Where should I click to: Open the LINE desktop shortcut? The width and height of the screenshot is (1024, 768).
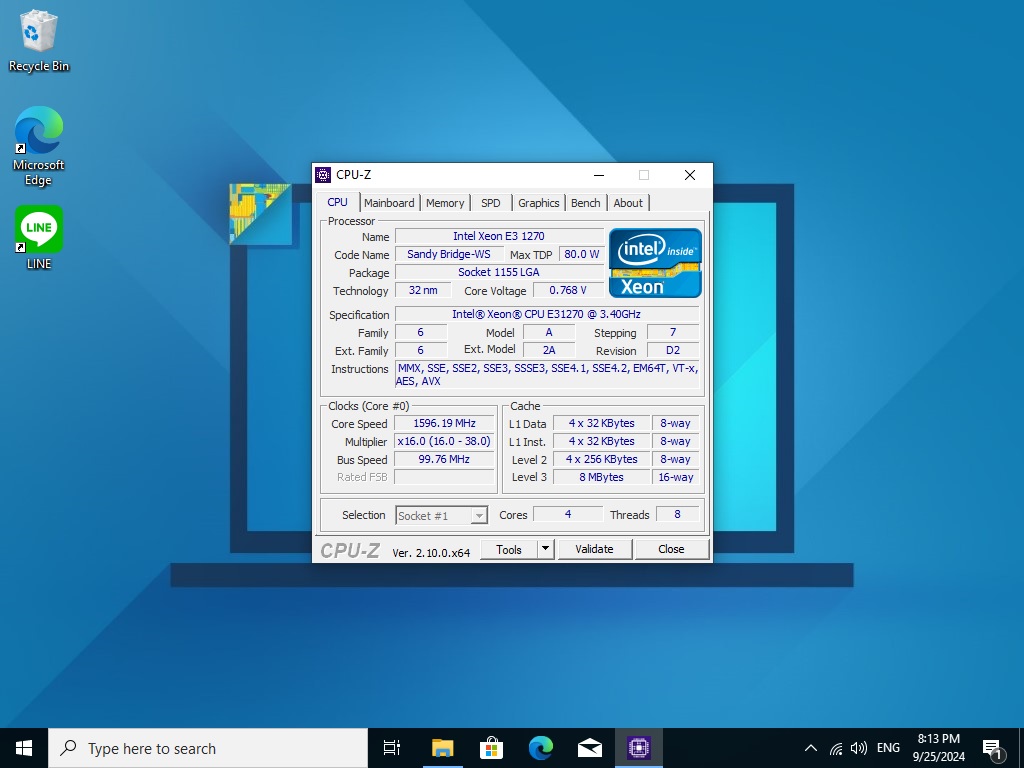pyautogui.click(x=39, y=237)
